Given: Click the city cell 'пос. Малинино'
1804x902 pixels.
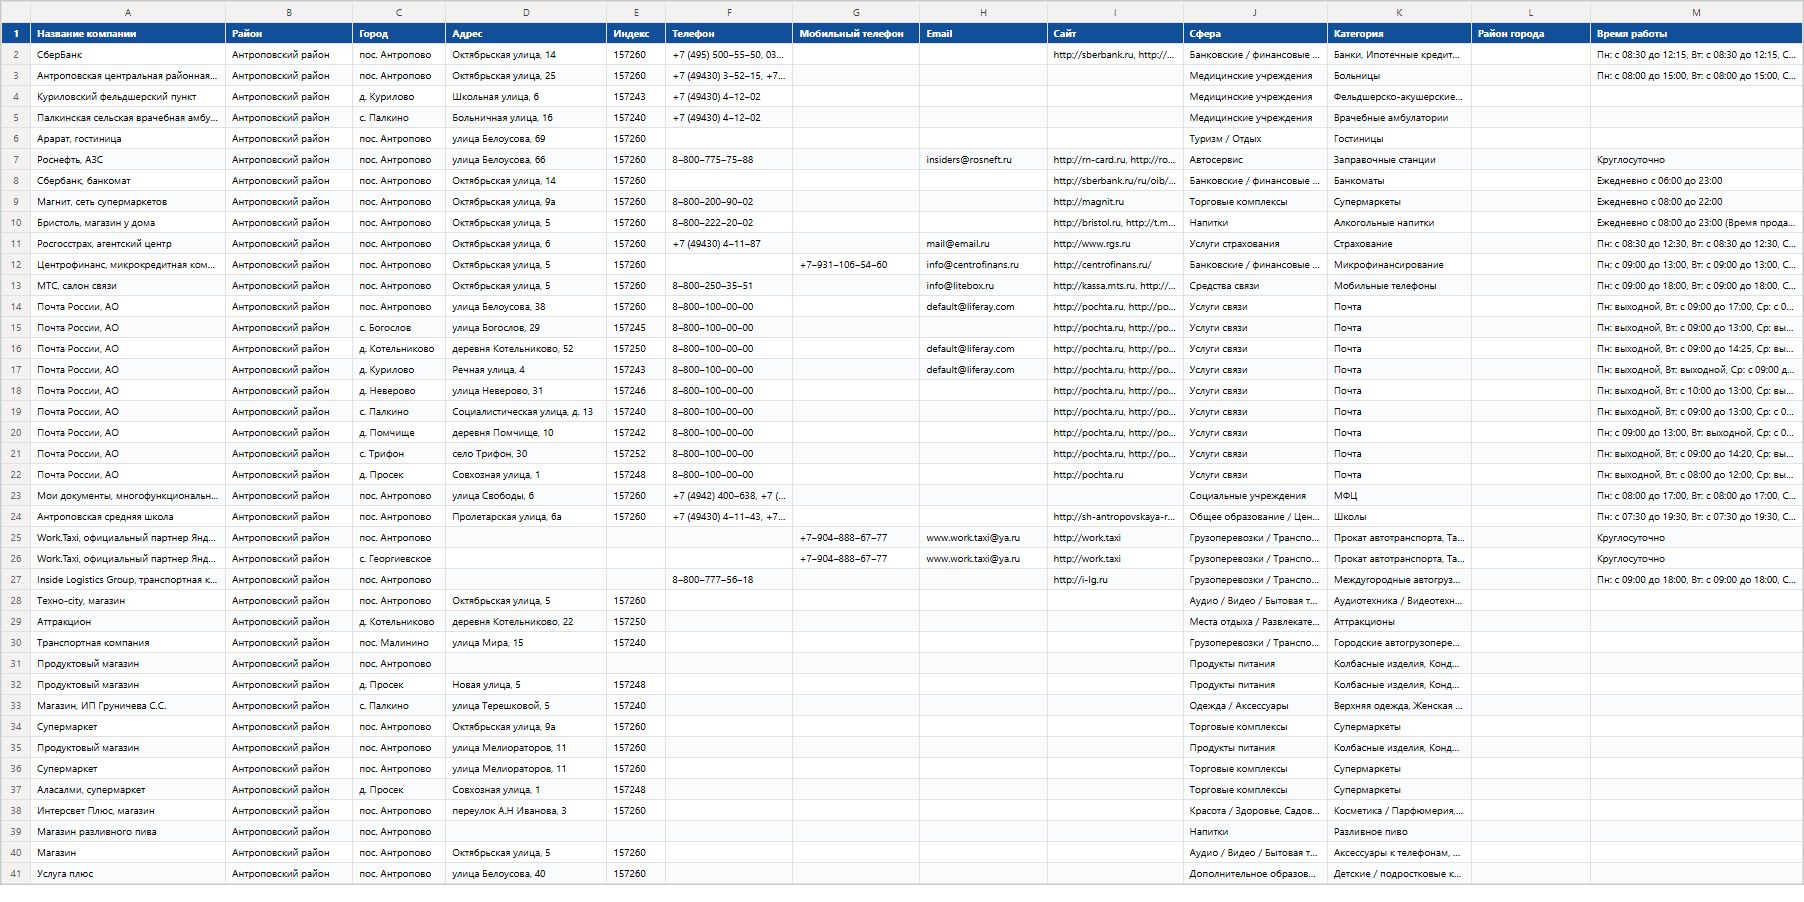Looking at the screenshot, I should (399, 643).
